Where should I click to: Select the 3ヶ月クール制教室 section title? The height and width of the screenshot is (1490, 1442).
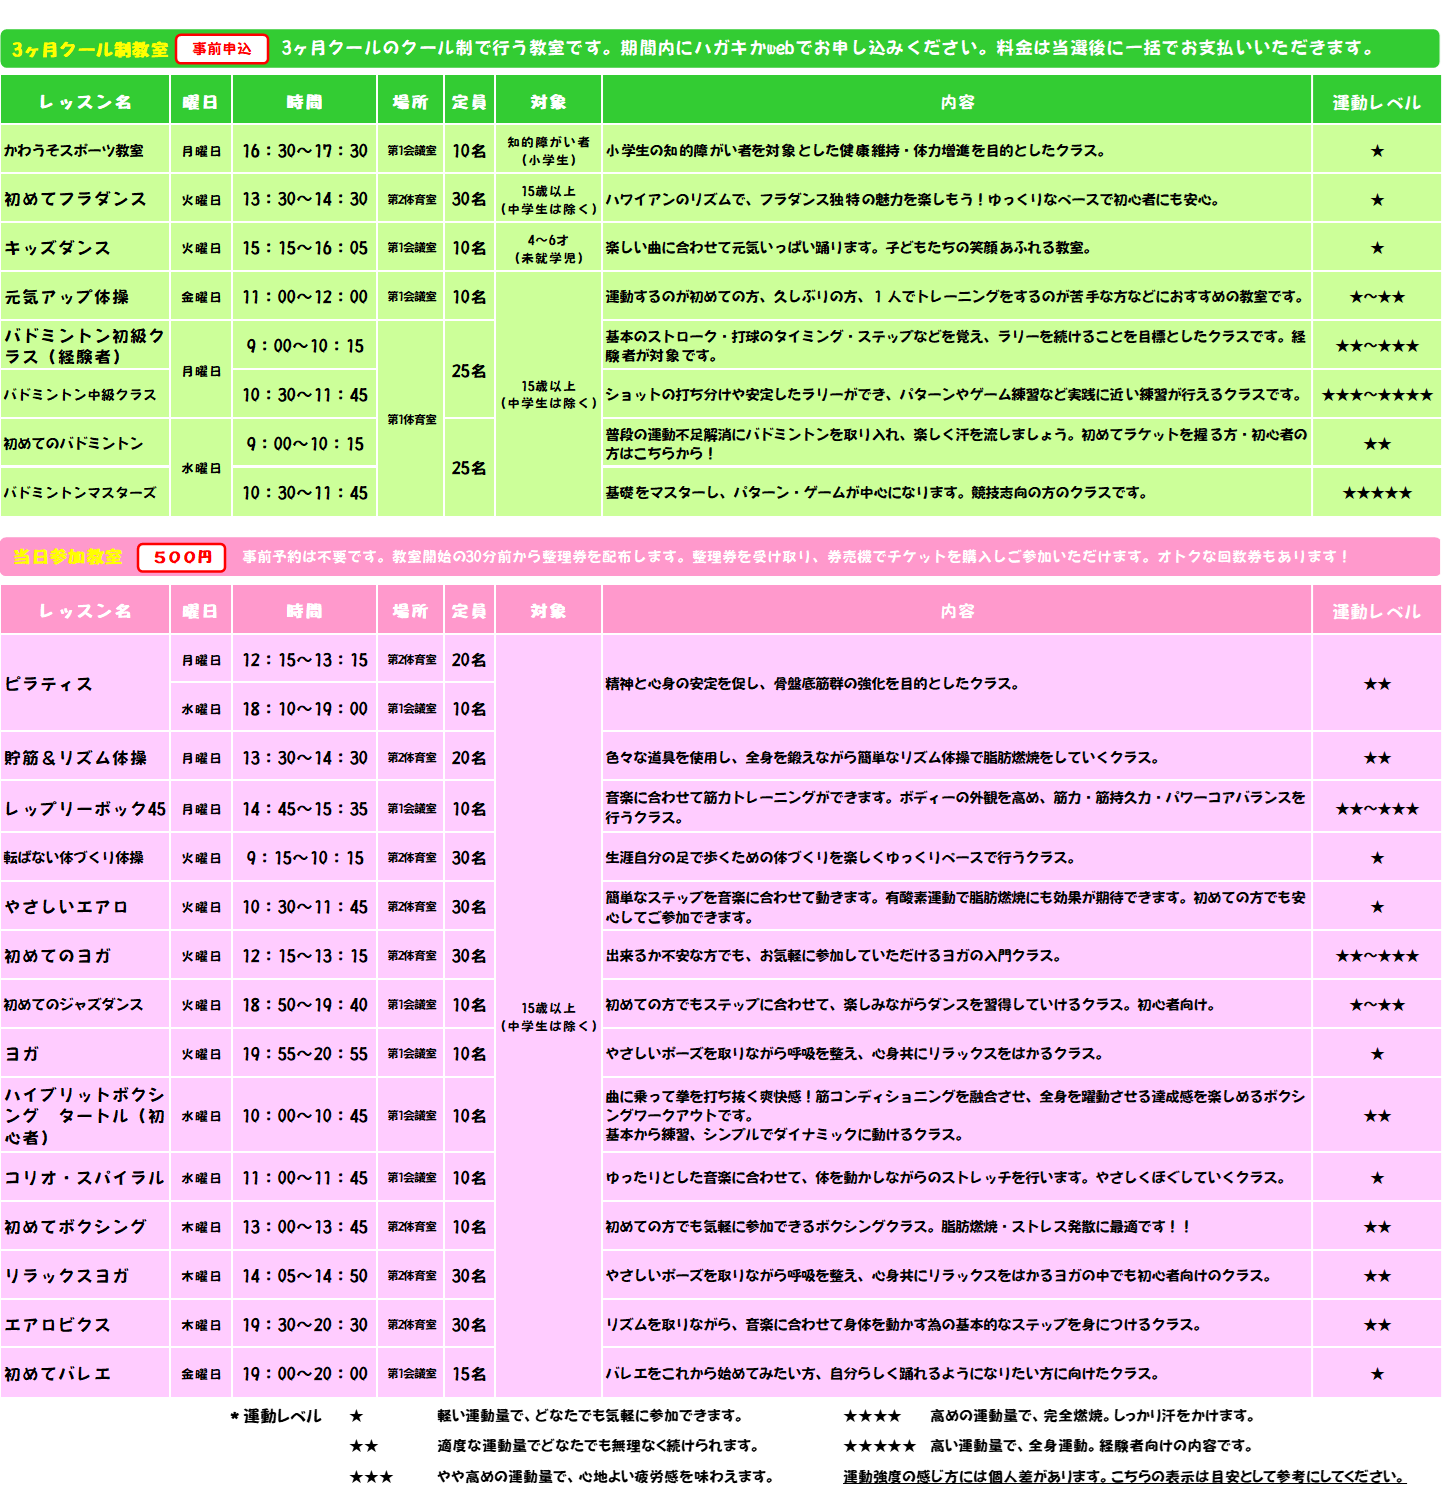click(90, 49)
